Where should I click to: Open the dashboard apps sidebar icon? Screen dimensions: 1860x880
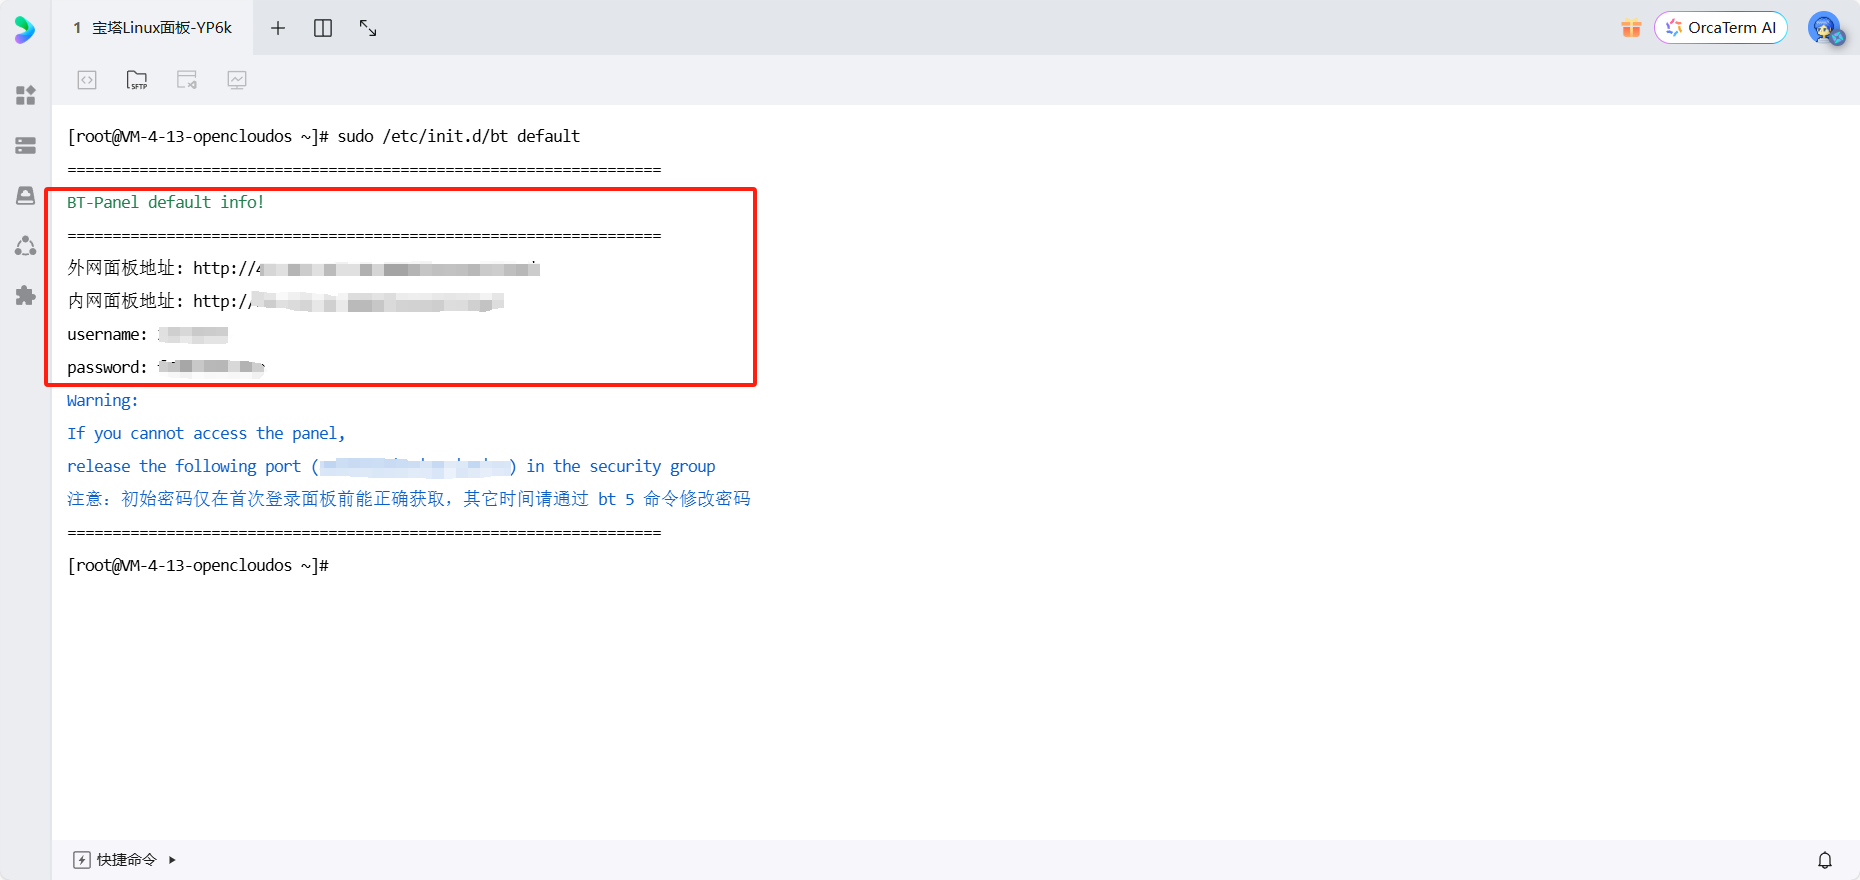click(26, 95)
